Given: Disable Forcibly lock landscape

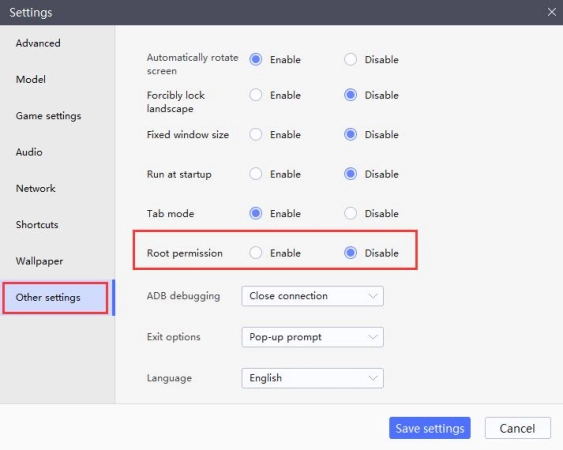Looking at the screenshot, I should (350, 95).
